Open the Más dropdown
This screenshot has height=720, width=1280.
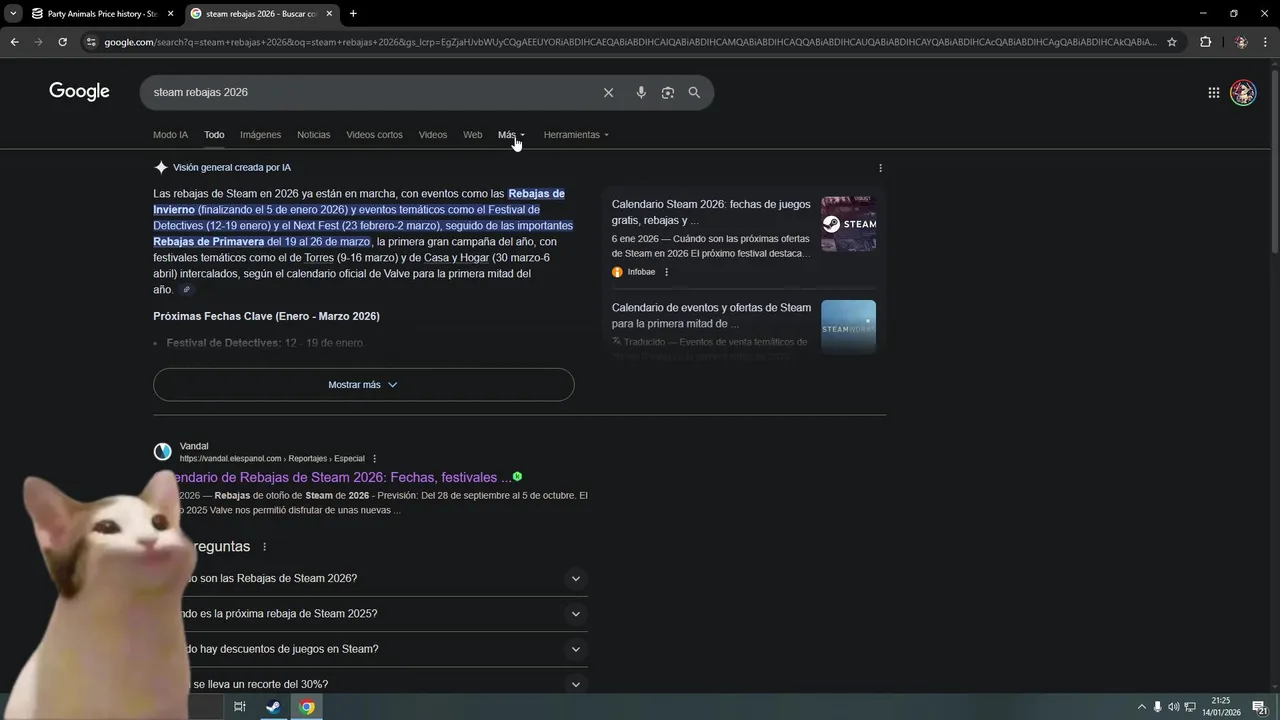tap(511, 135)
